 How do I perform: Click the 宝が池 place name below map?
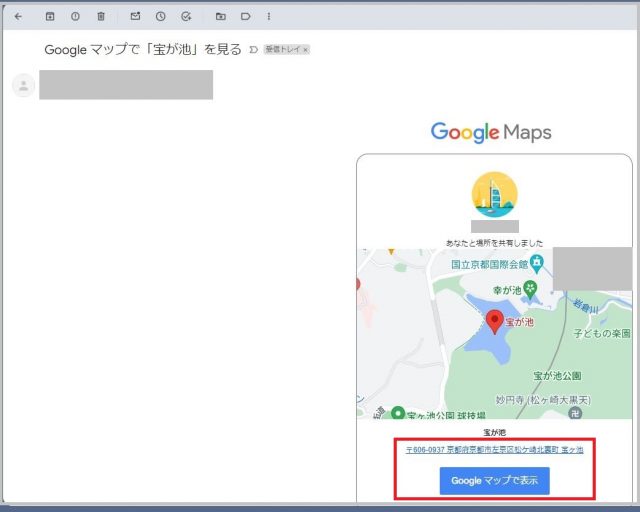pyautogui.click(x=494, y=432)
